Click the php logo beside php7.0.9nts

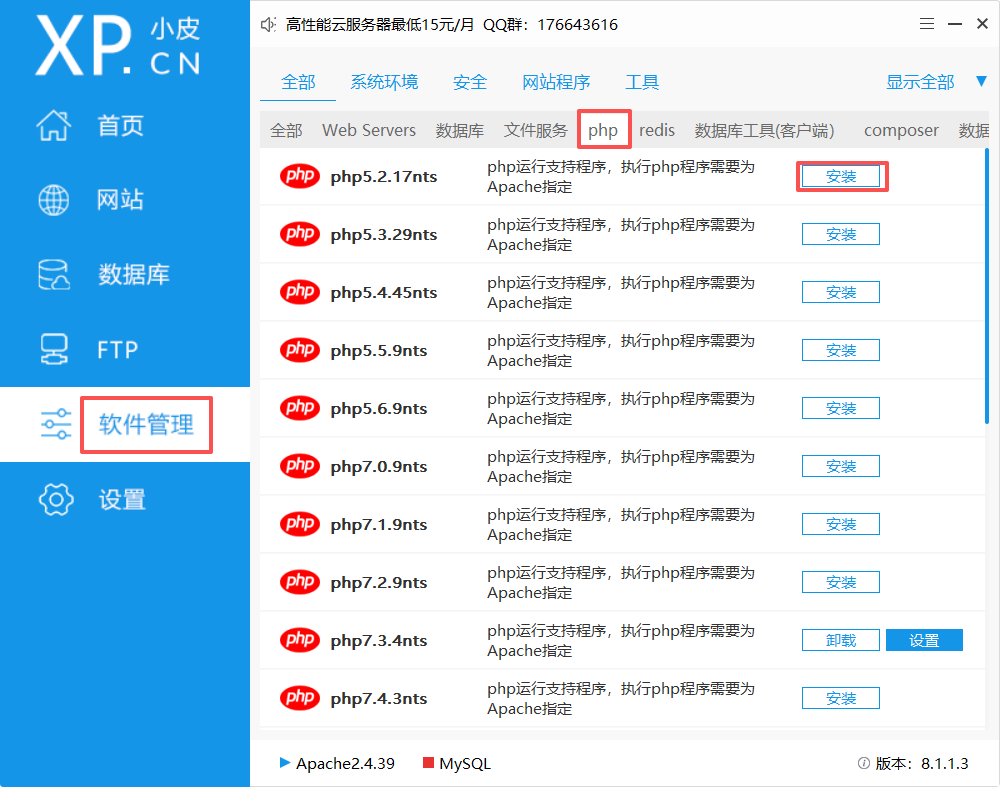click(x=300, y=466)
